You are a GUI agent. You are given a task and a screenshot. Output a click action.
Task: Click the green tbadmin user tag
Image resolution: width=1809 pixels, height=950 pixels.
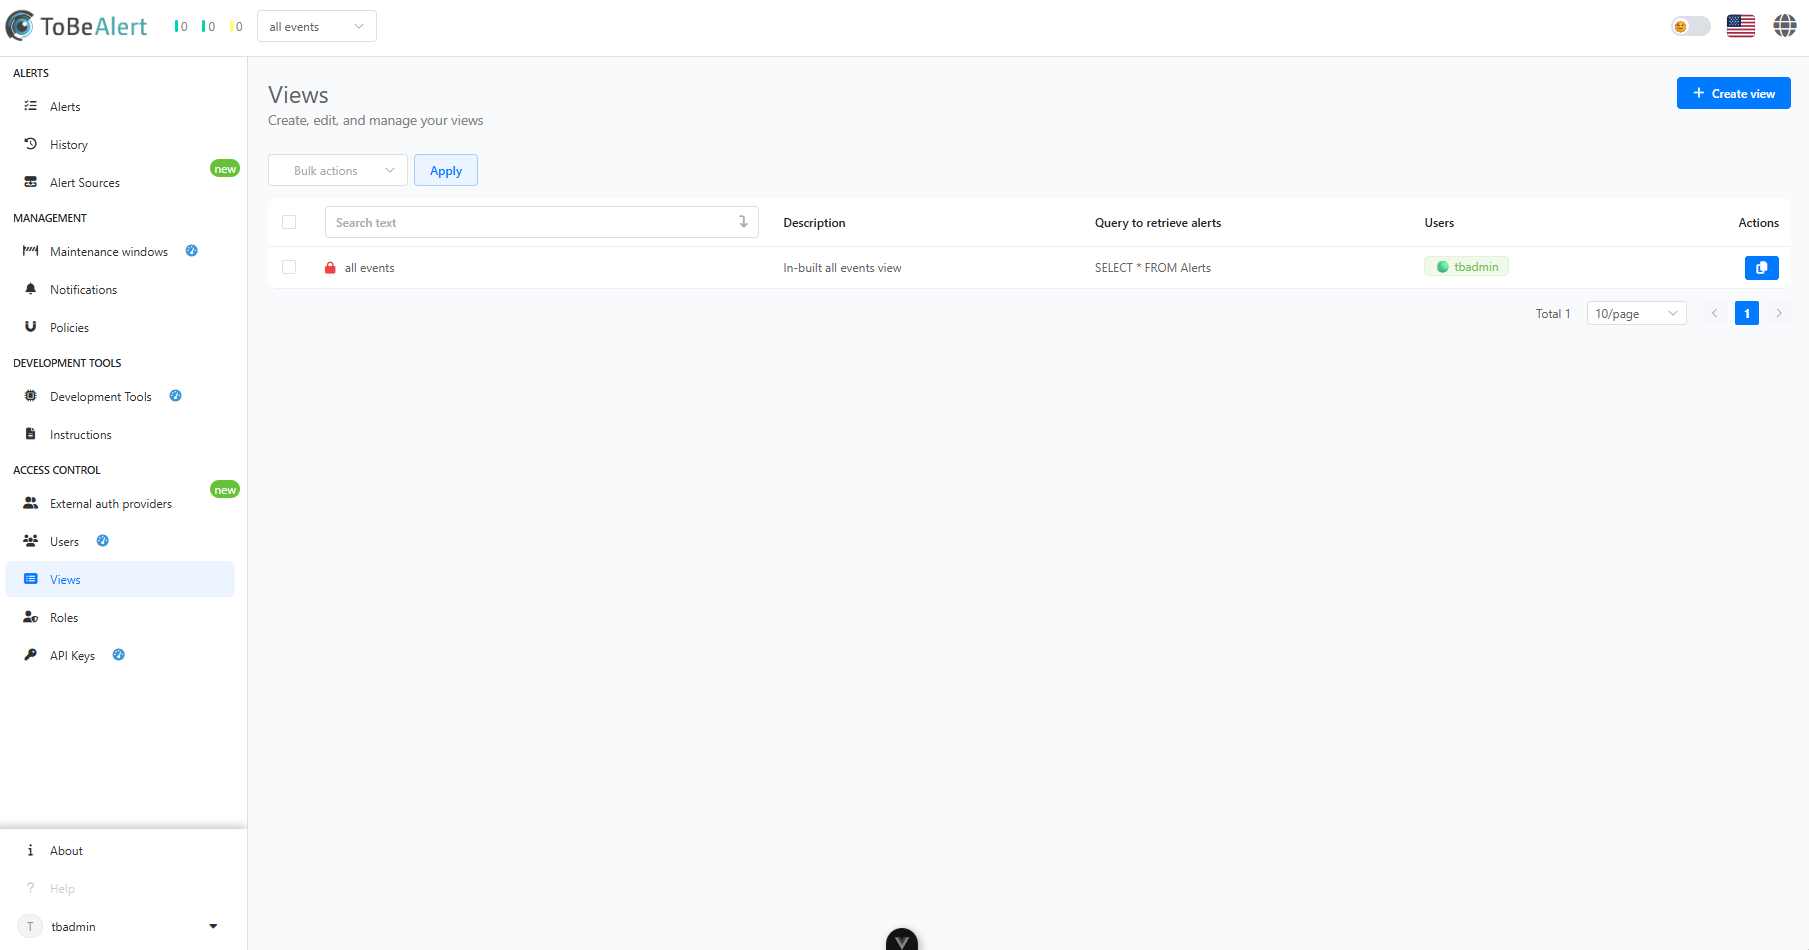pyautogui.click(x=1467, y=267)
